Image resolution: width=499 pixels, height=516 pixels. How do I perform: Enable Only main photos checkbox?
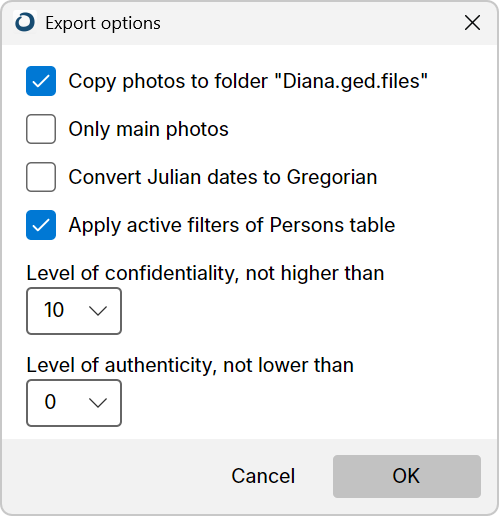click(41, 129)
